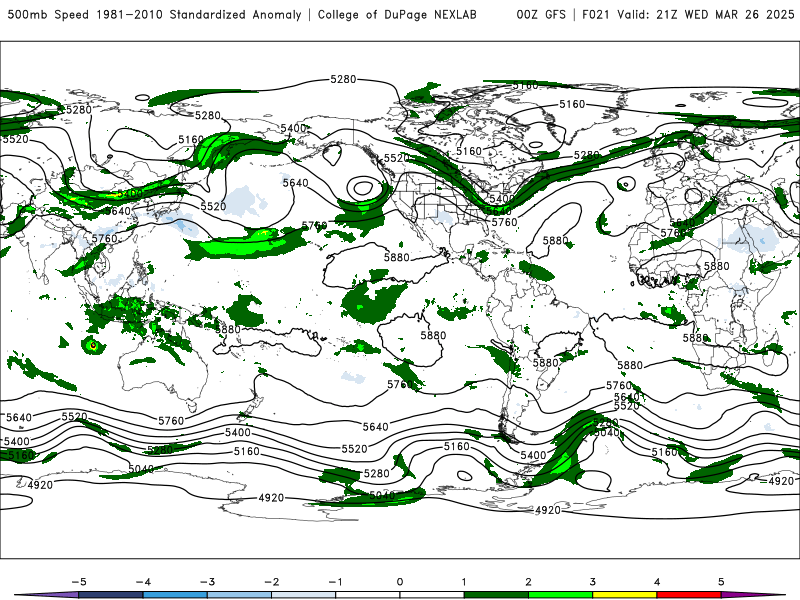Click the 'F021 Valid: 21Z WED MAR 26 2025' text

tap(688, 15)
